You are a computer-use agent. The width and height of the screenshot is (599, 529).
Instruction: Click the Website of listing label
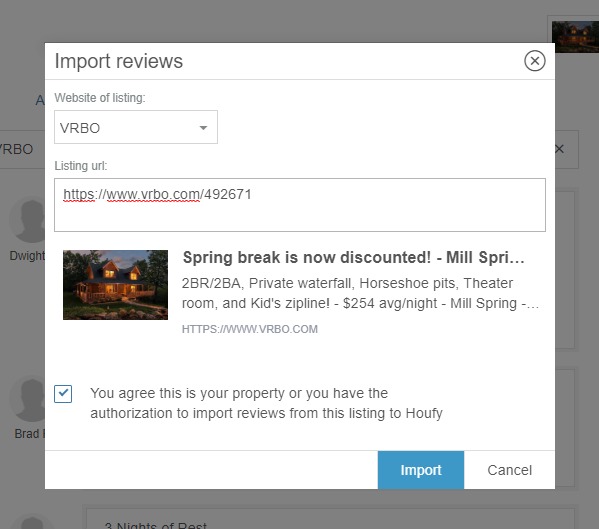point(100,98)
